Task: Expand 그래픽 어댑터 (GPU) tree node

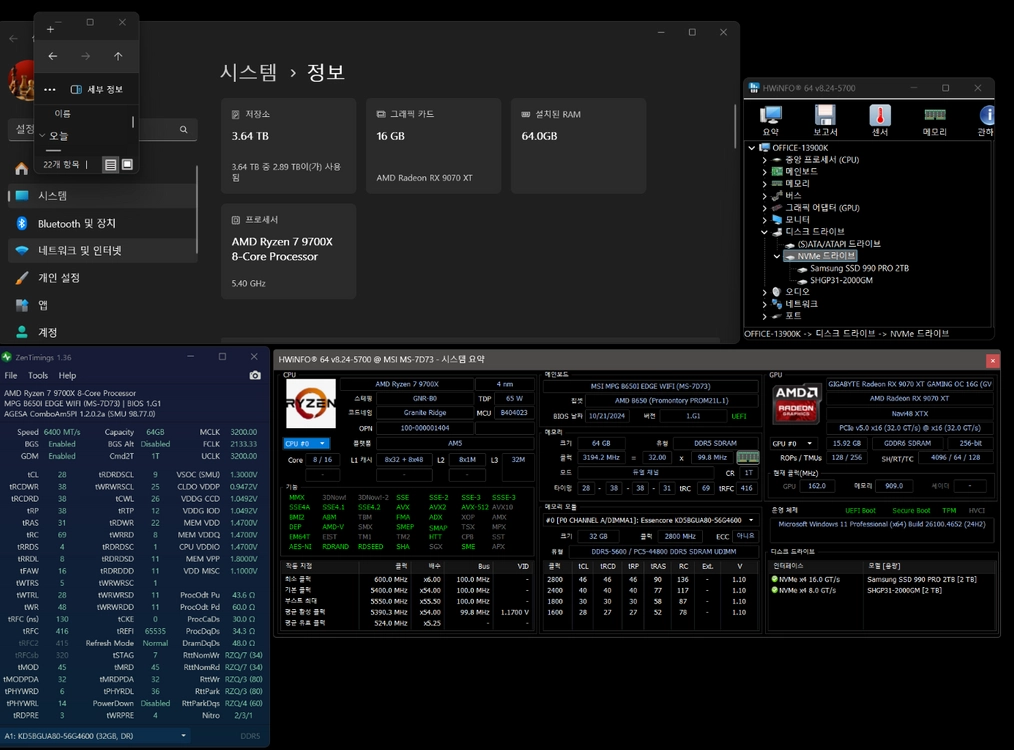Action: [x=764, y=208]
